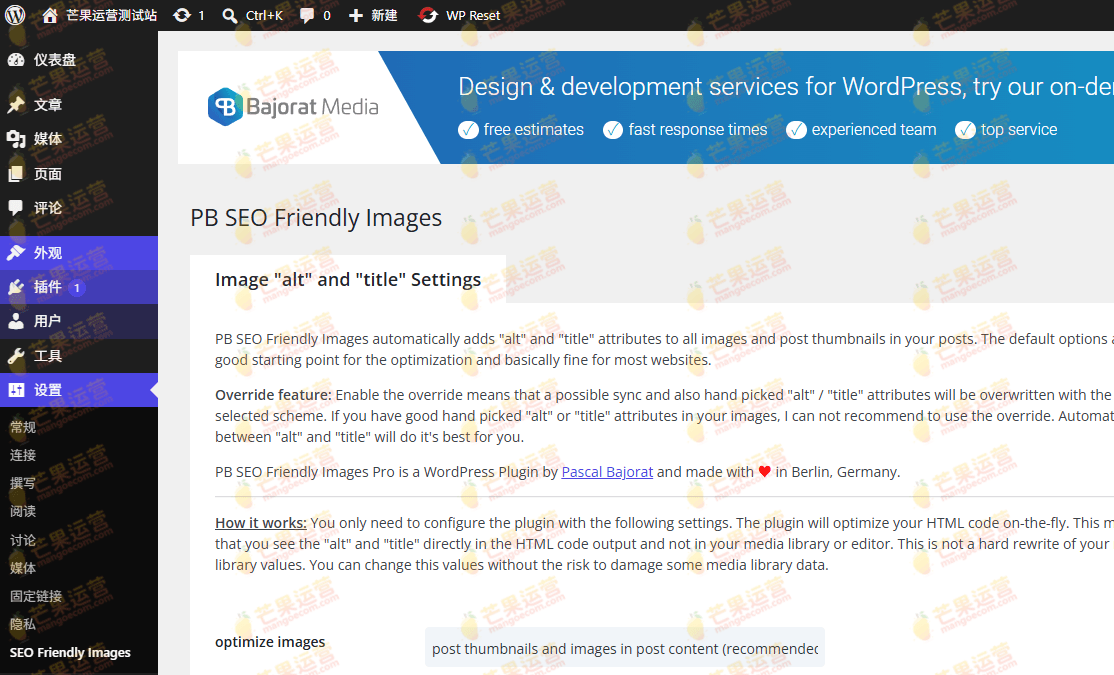Click the "fast response times" banner text
The image size is (1114, 675).
point(698,129)
